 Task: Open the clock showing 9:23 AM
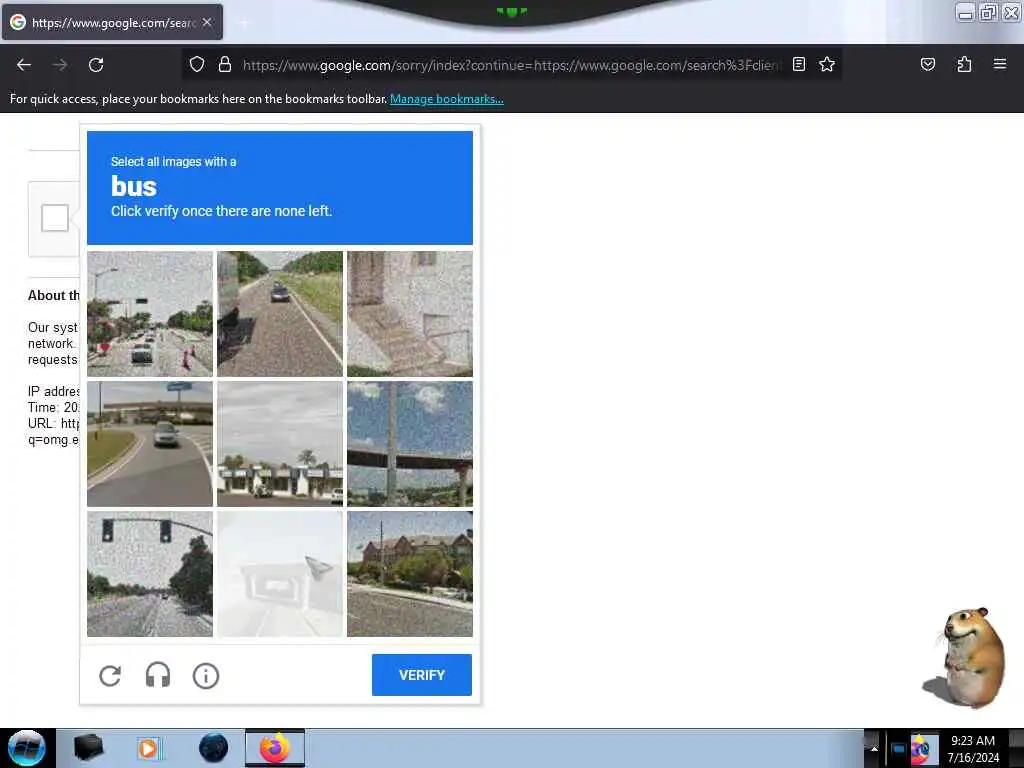[973, 749]
